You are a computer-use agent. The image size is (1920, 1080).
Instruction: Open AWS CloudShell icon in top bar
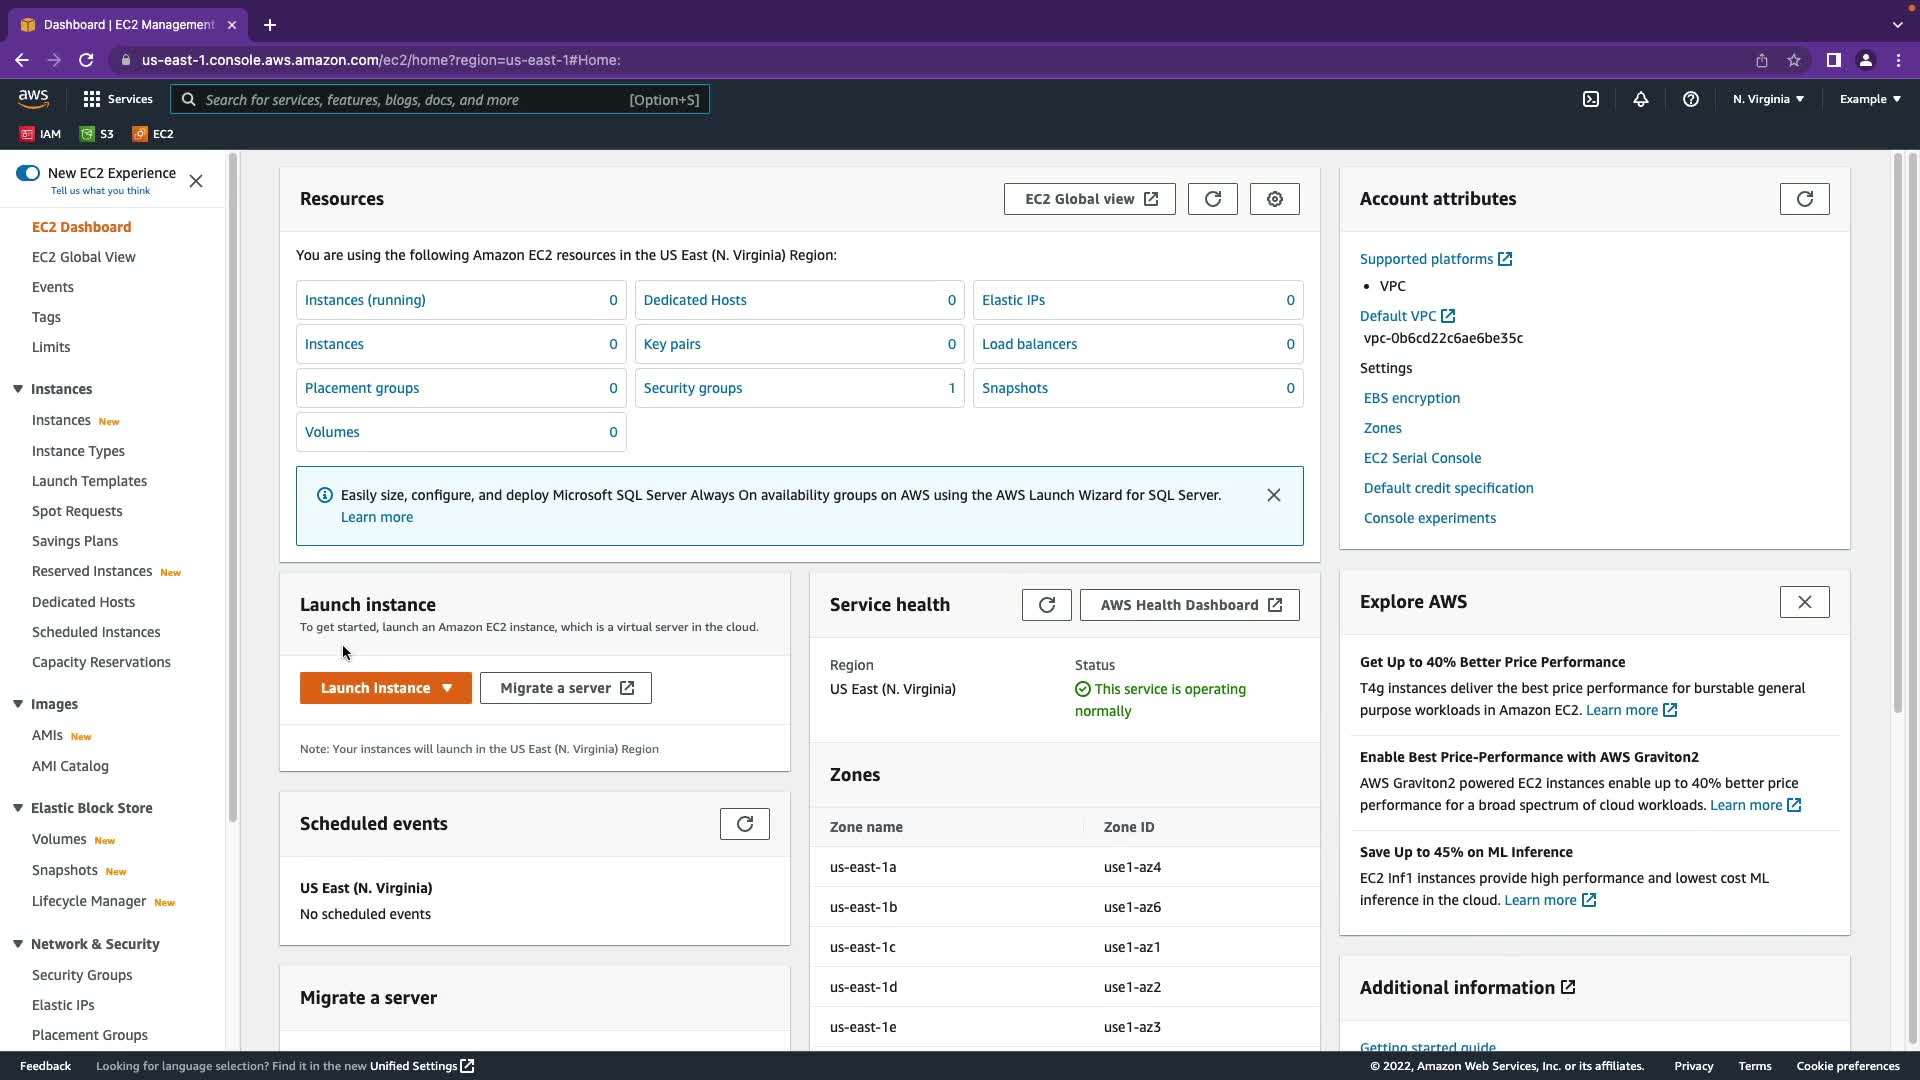[x=1590, y=99]
